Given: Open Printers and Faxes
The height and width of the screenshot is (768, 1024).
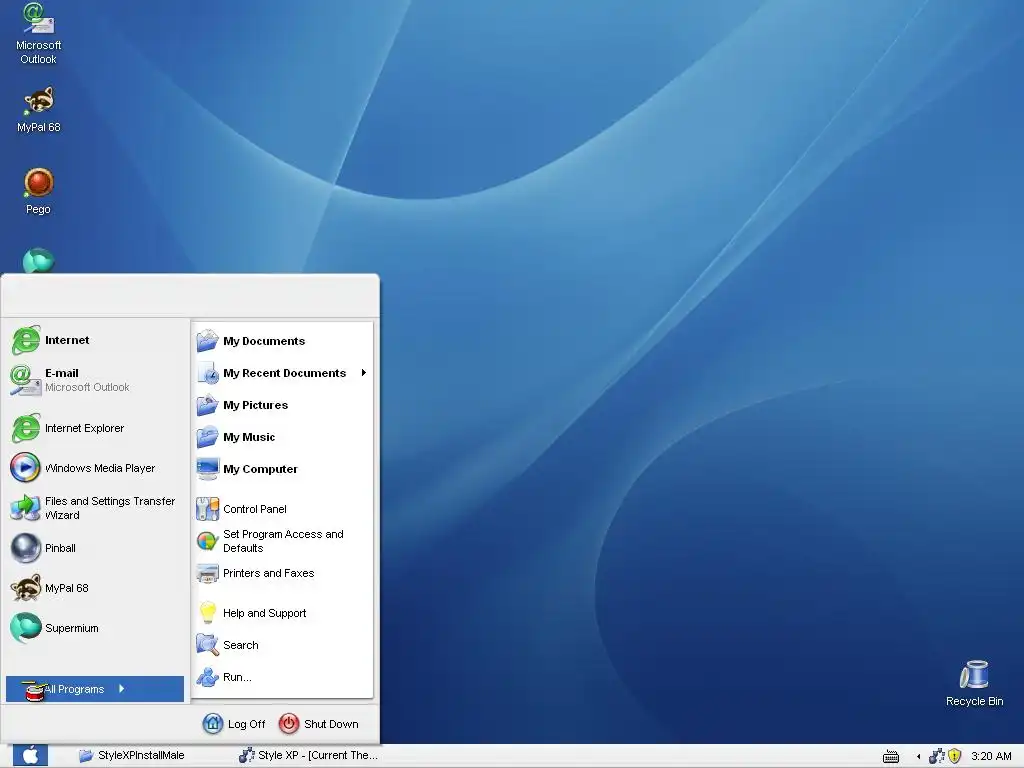Looking at the screenshot, I should tap(256, 573).
